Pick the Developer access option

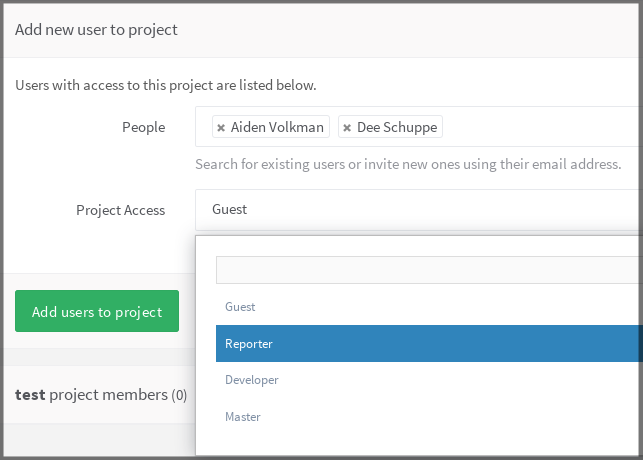click(252, 380)
